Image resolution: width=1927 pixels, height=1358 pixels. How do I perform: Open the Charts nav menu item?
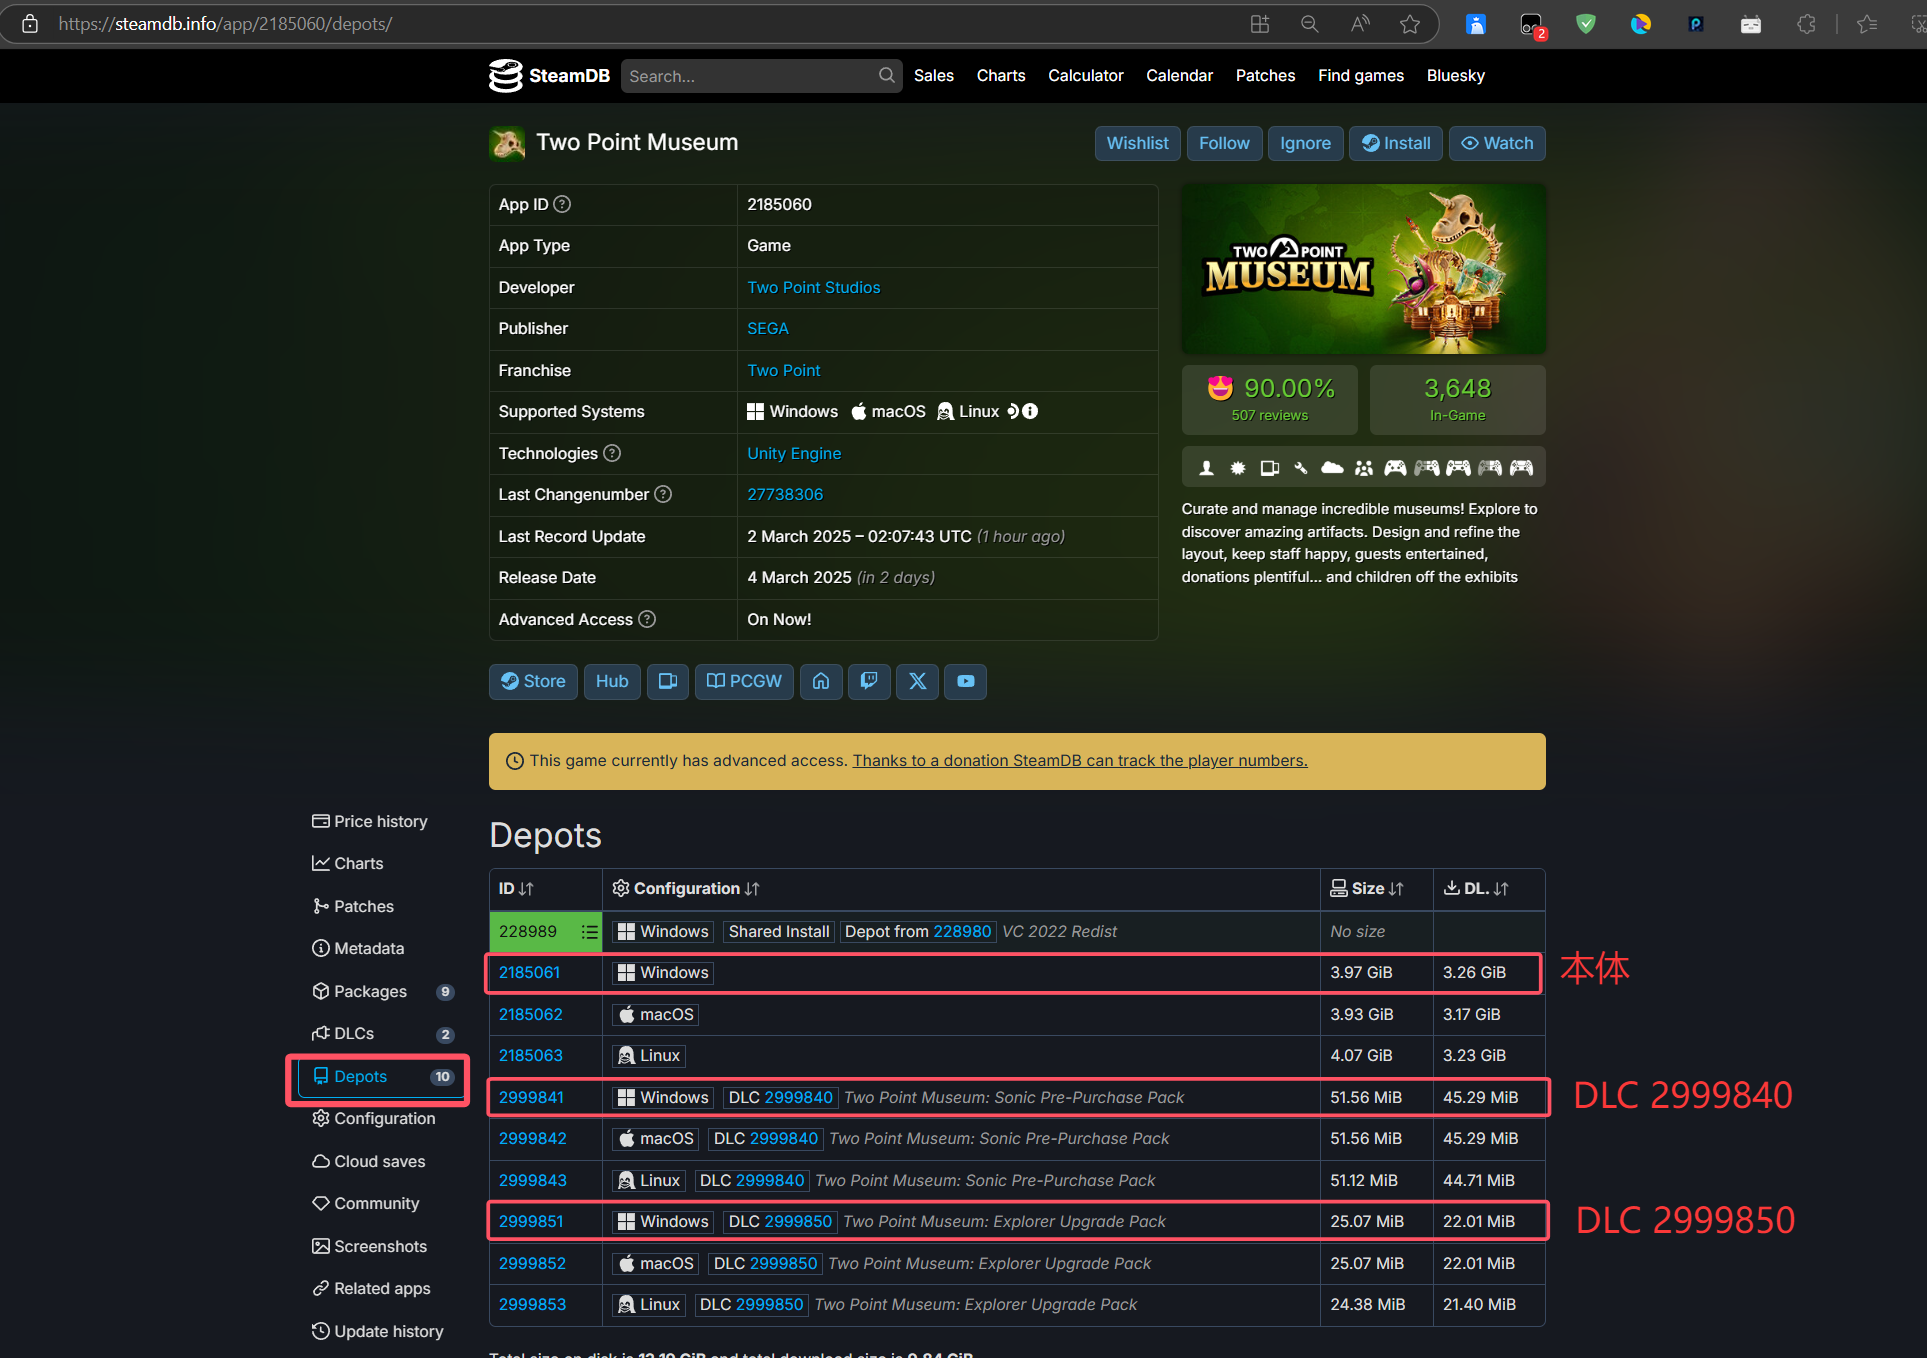[x=1000, y=76]
